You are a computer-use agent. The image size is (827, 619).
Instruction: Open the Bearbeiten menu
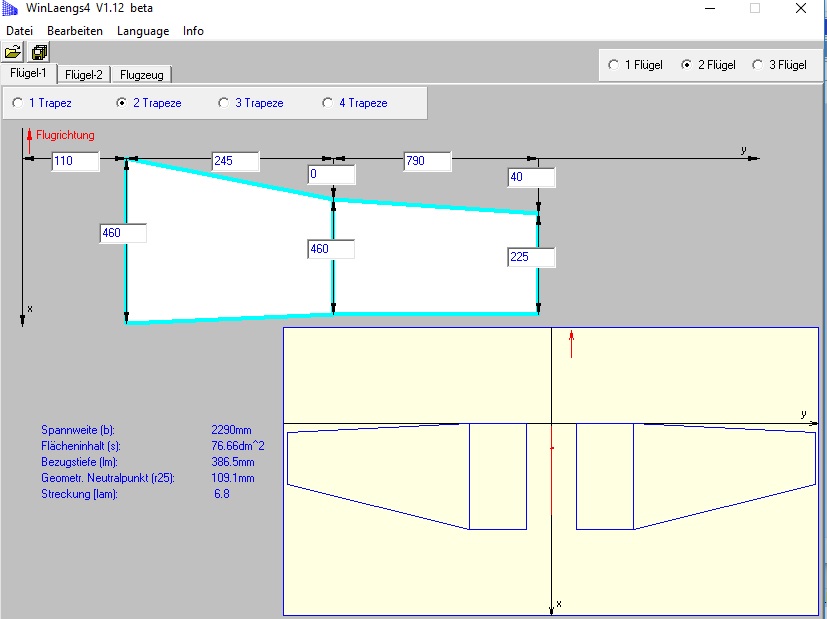pyautogui.click(x=75, y=31)
